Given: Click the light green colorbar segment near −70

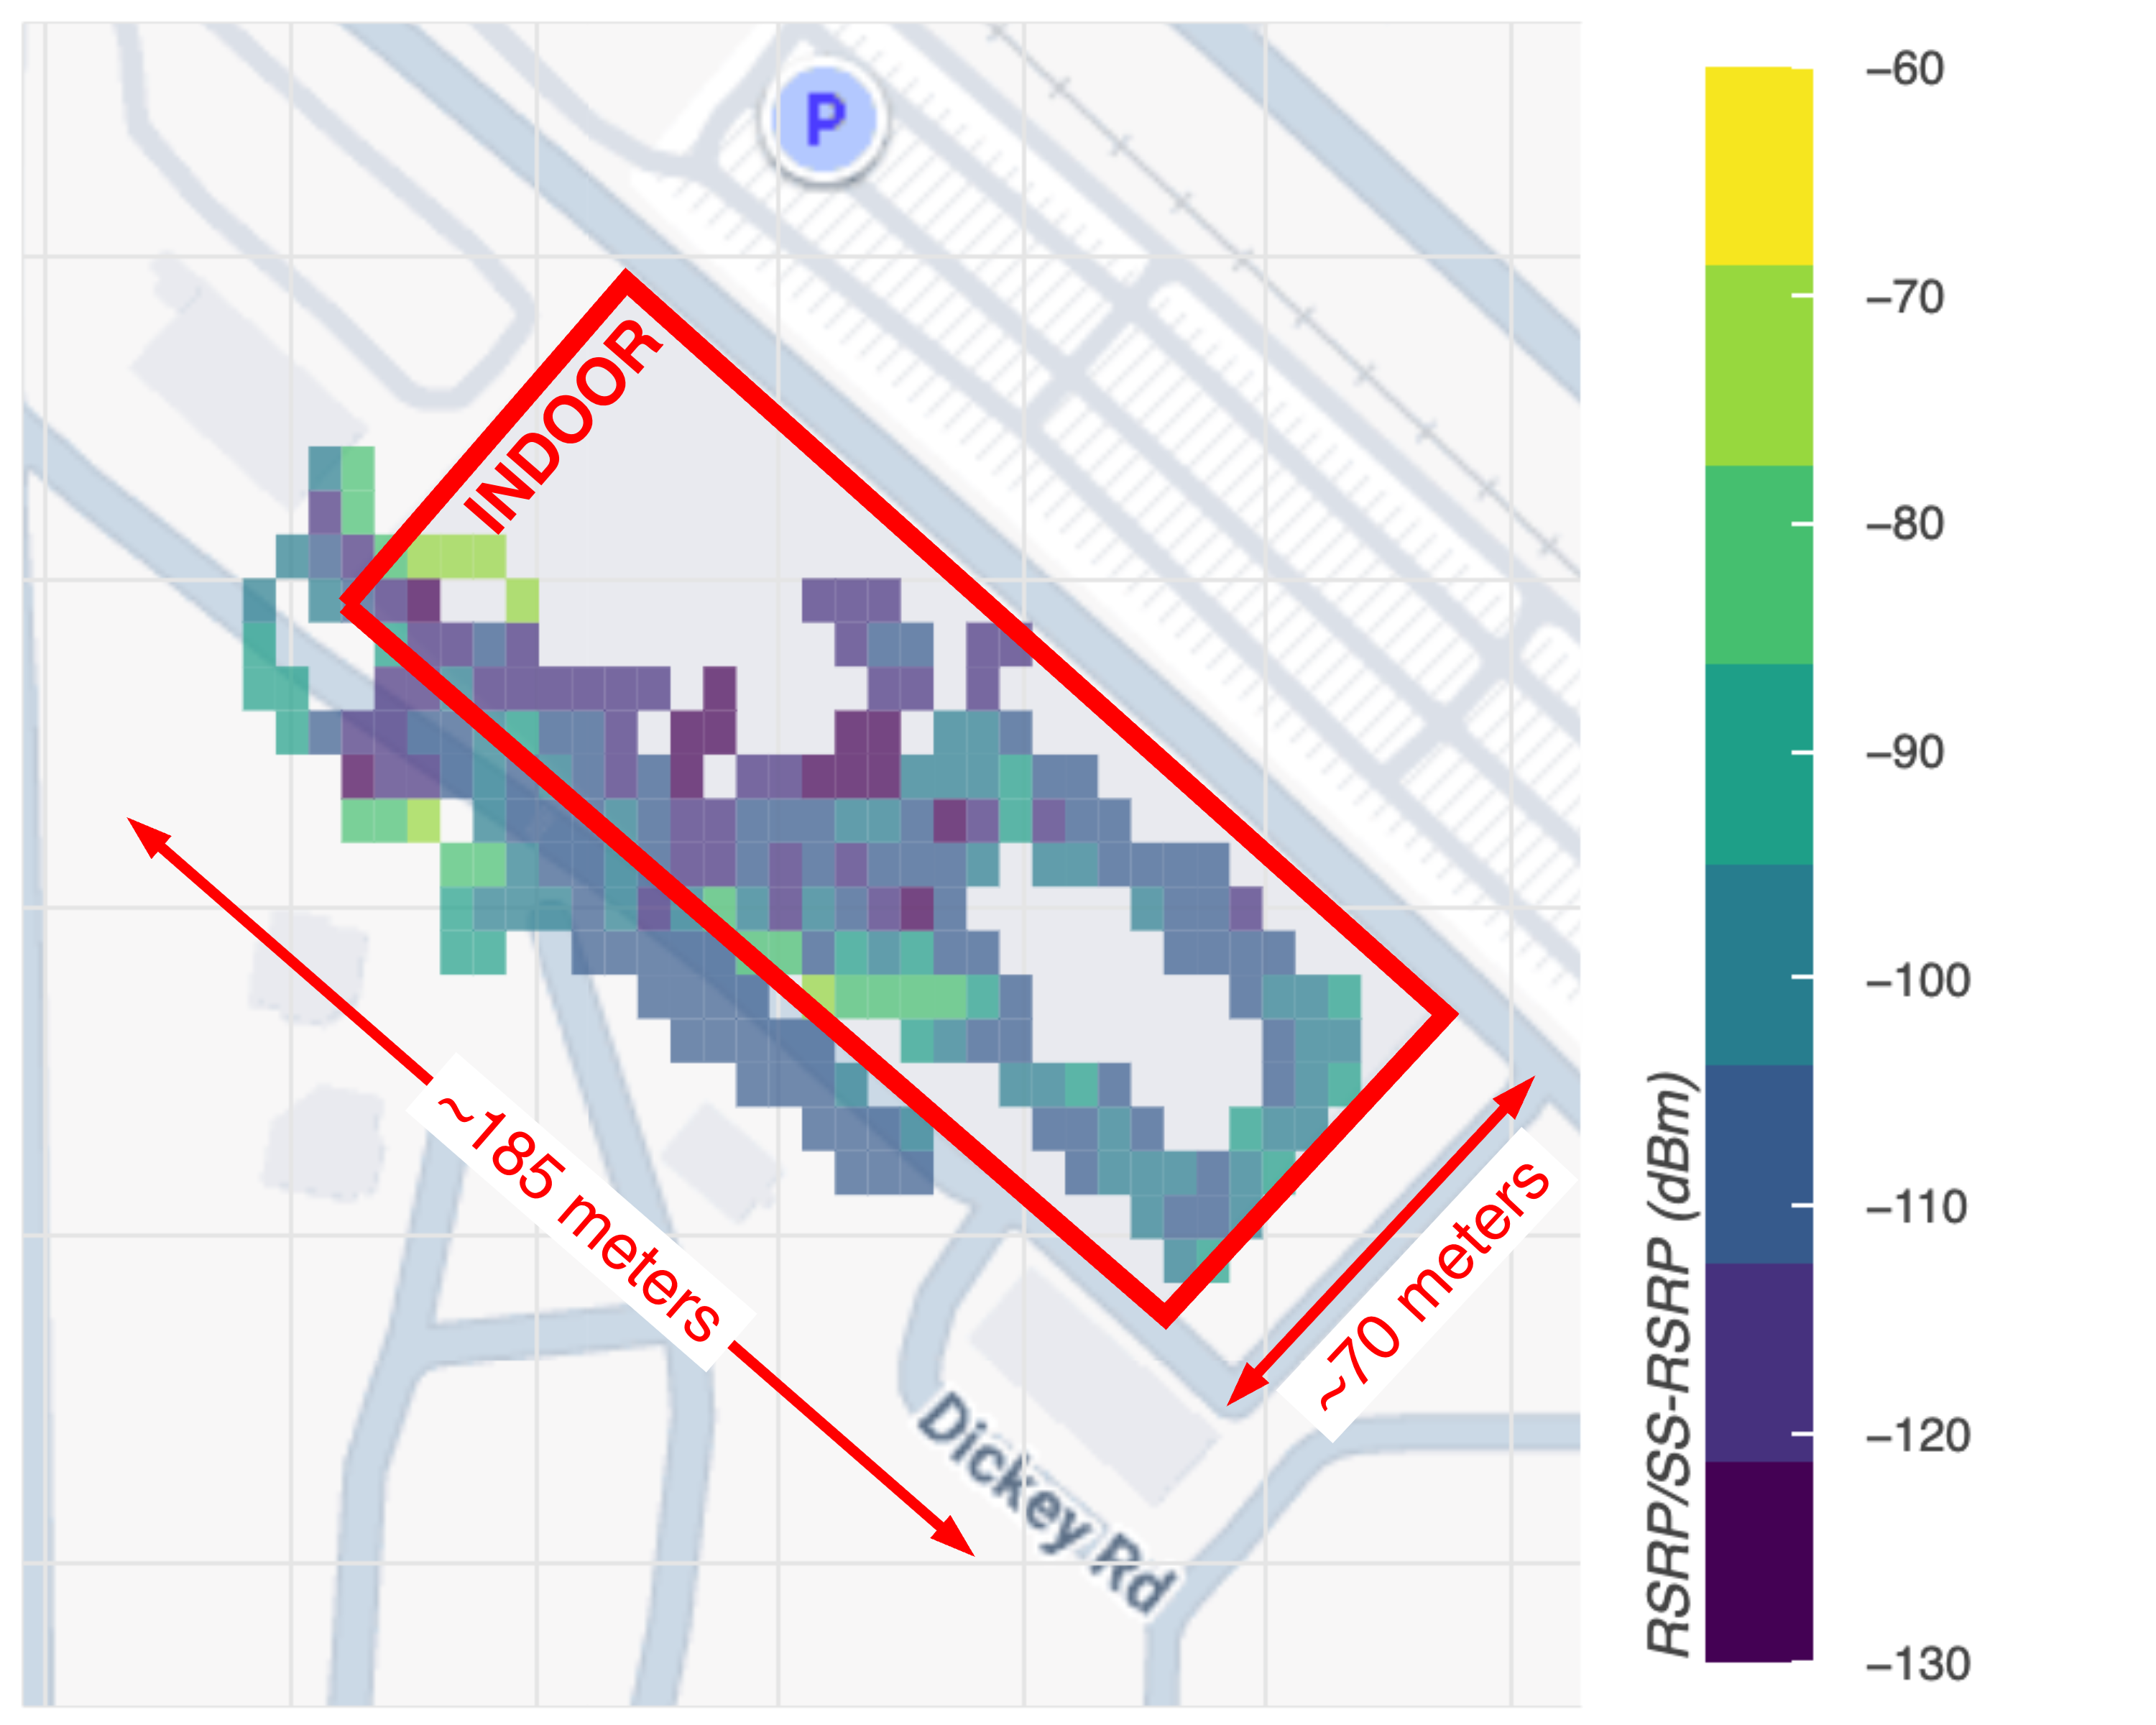Looking at the screenshot, I should tap(1758, 365).
